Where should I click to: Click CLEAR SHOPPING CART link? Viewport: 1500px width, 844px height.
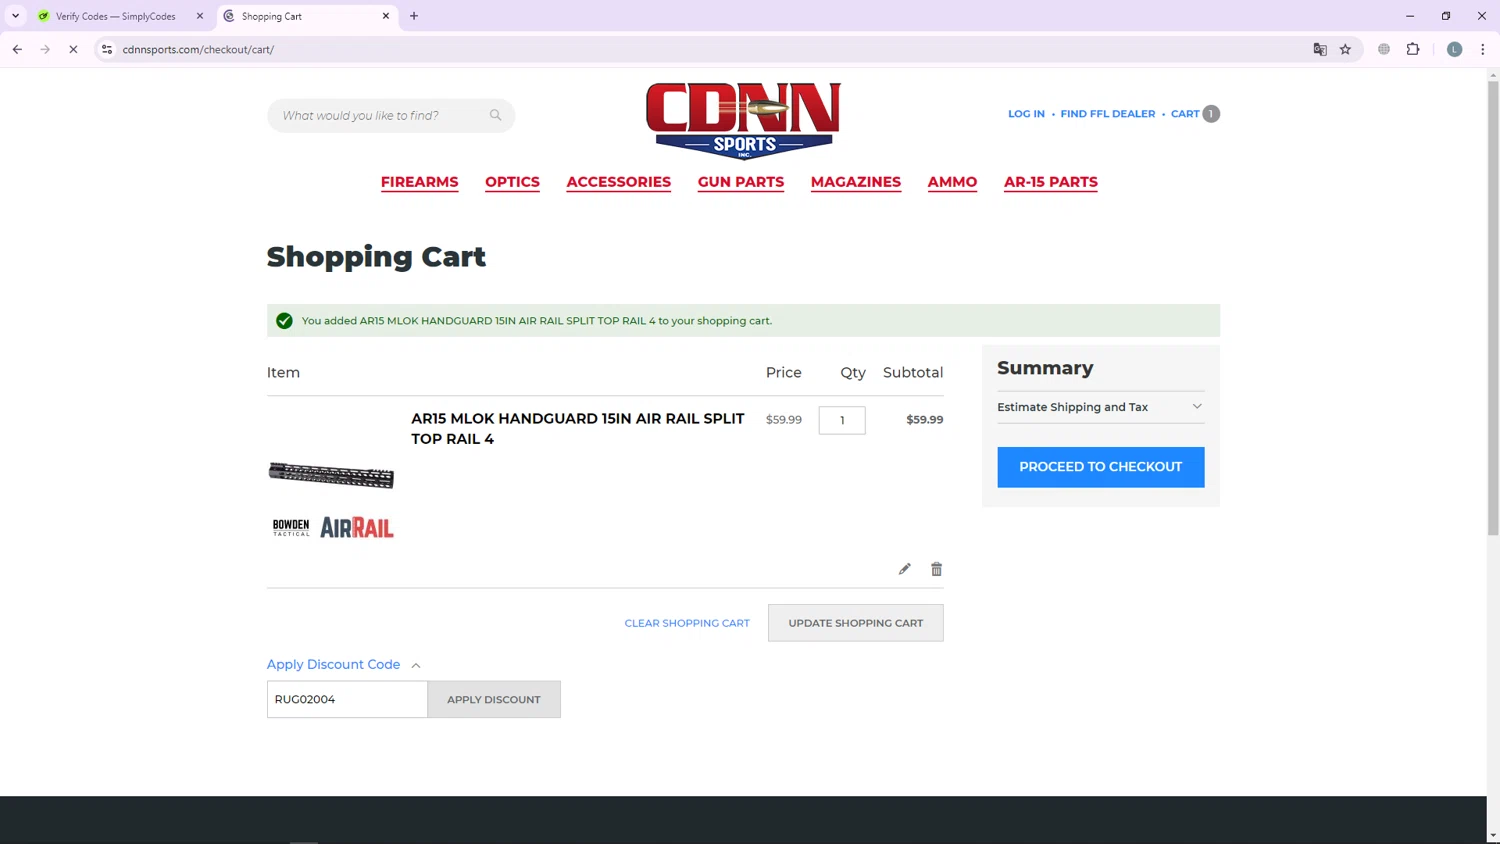[687, 623]
